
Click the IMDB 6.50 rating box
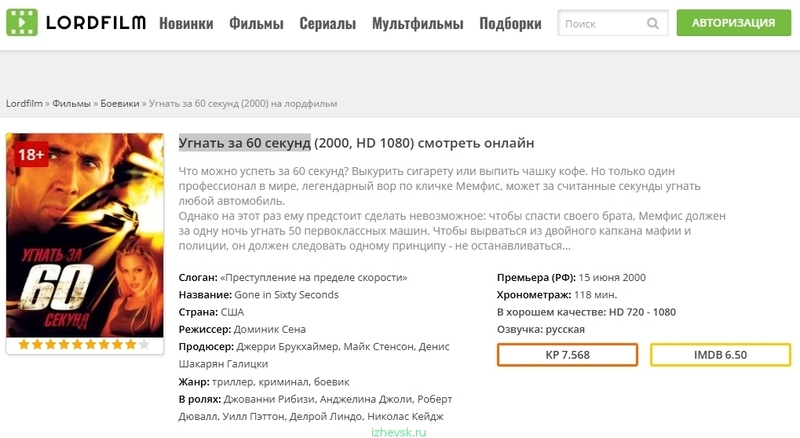pyautogui.click(x=720, y=355)
